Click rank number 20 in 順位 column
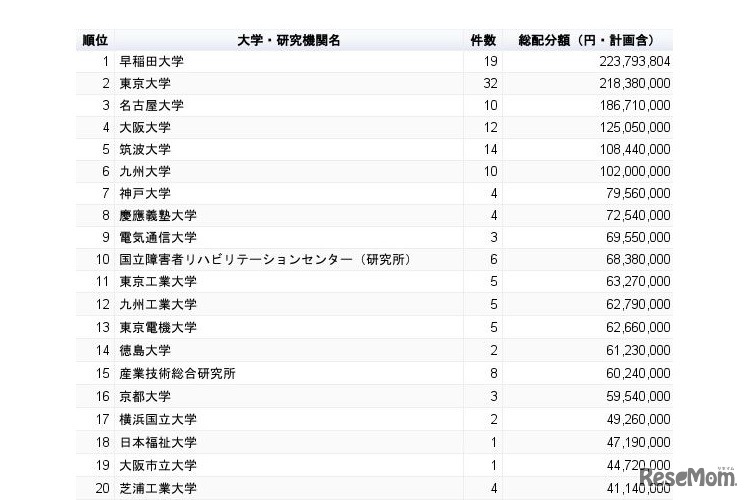This screenshot has height=500, width=750. [x=102, y=488]
